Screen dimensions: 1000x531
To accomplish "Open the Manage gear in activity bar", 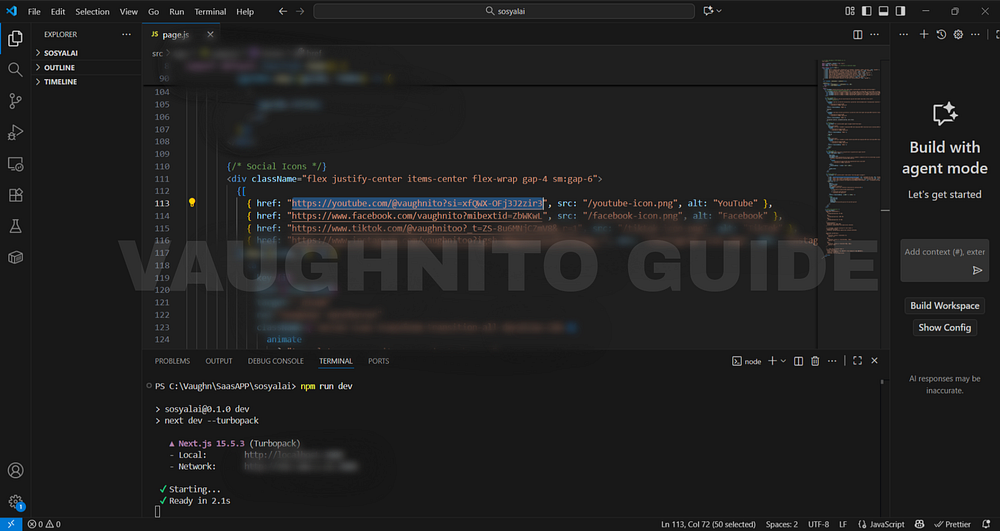I will coord(15,502).
